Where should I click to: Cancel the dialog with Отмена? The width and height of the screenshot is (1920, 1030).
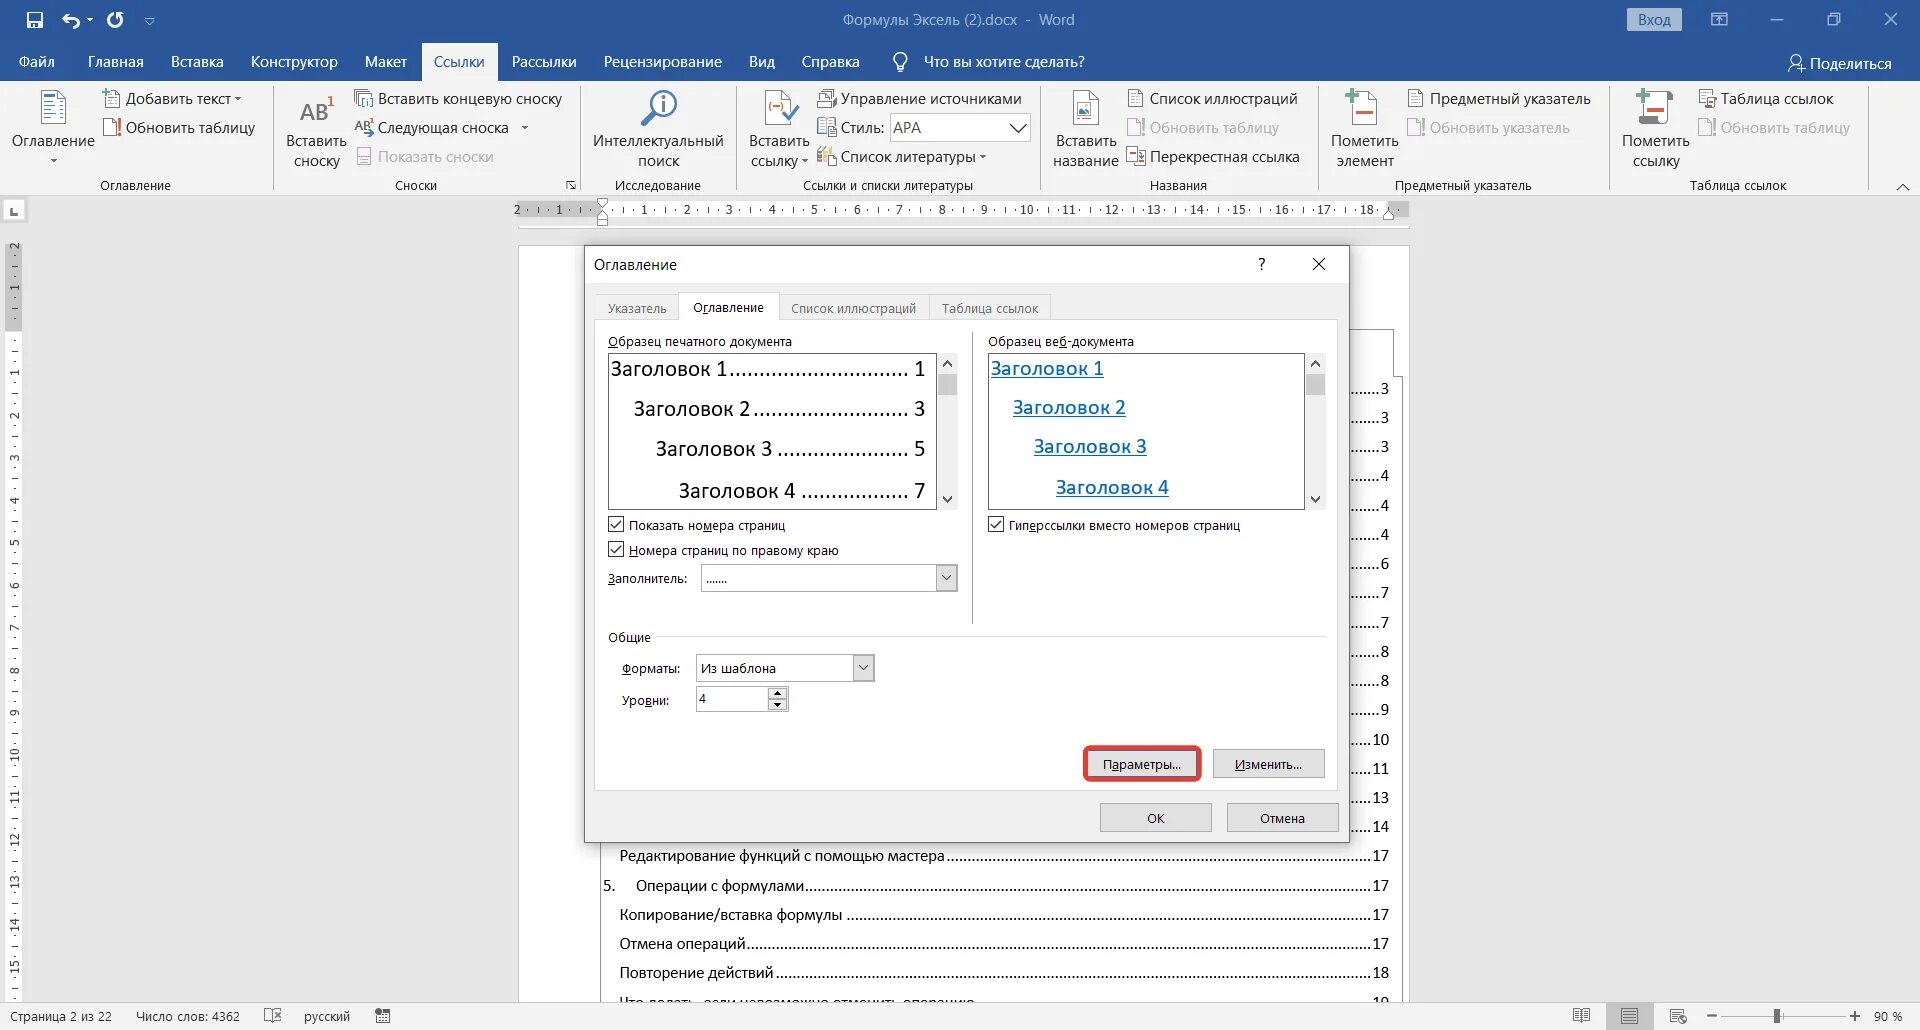[1282, 818]
